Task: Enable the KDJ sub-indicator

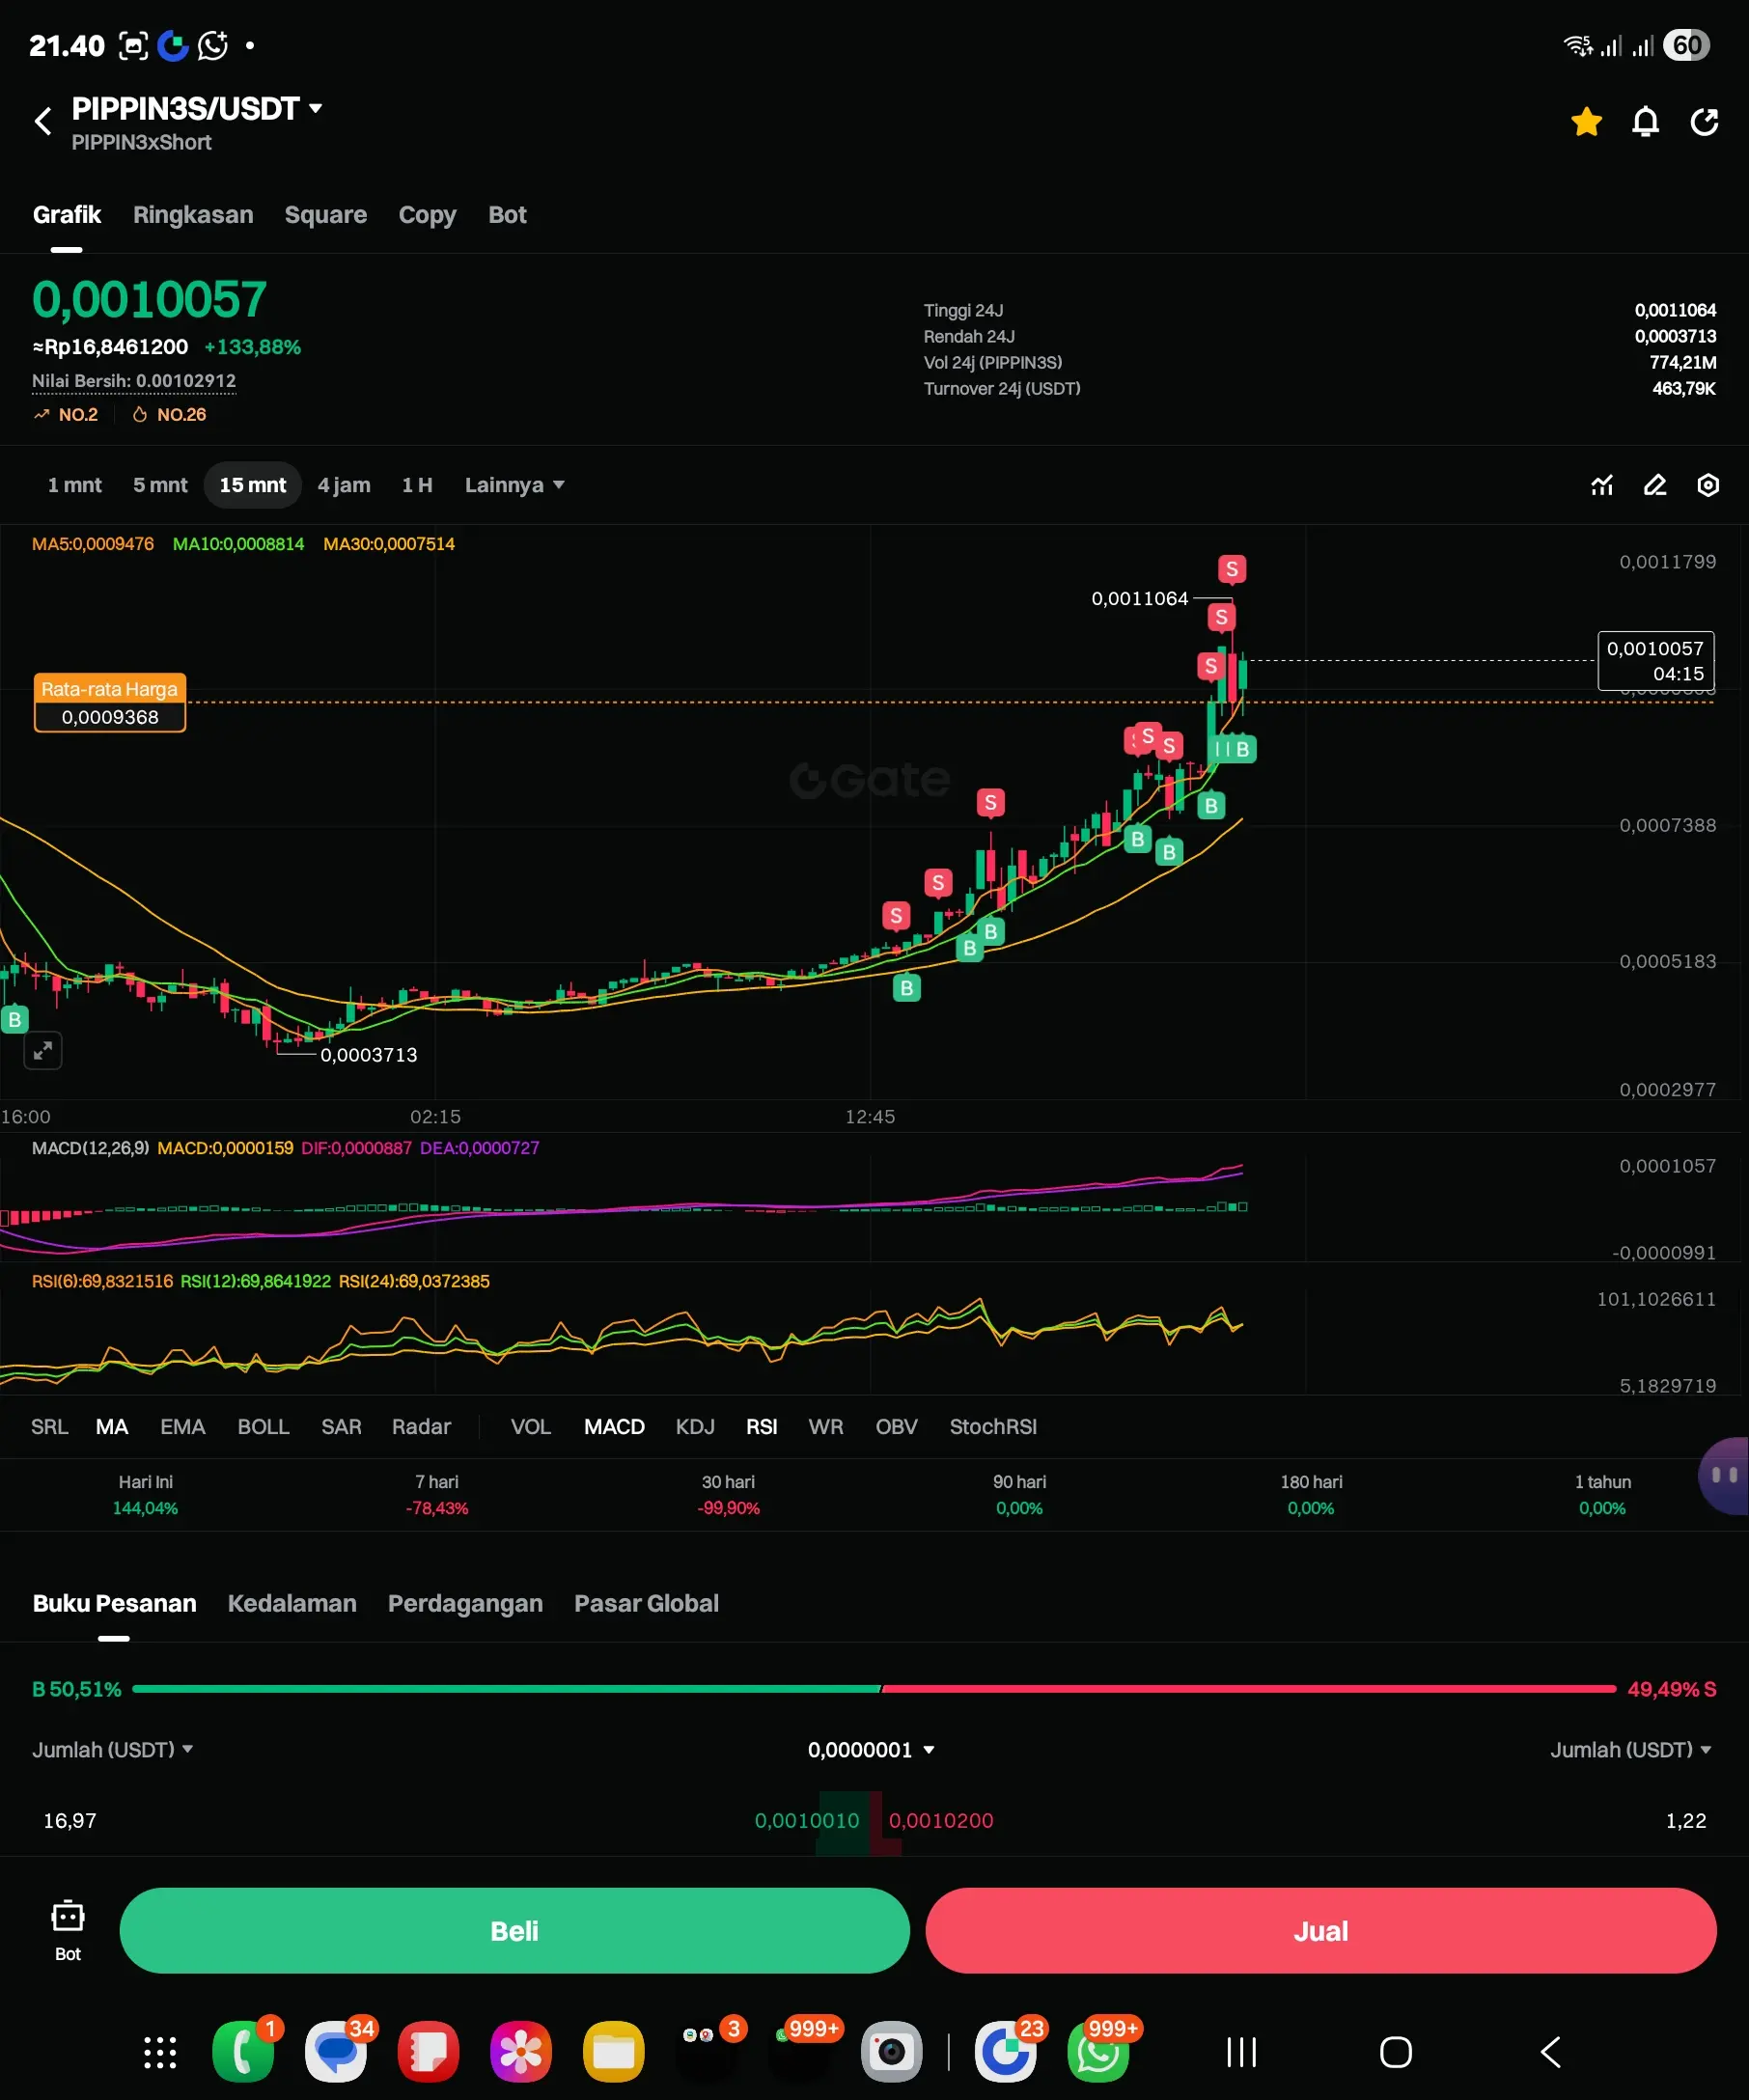Action: (x=695, y=1427)
